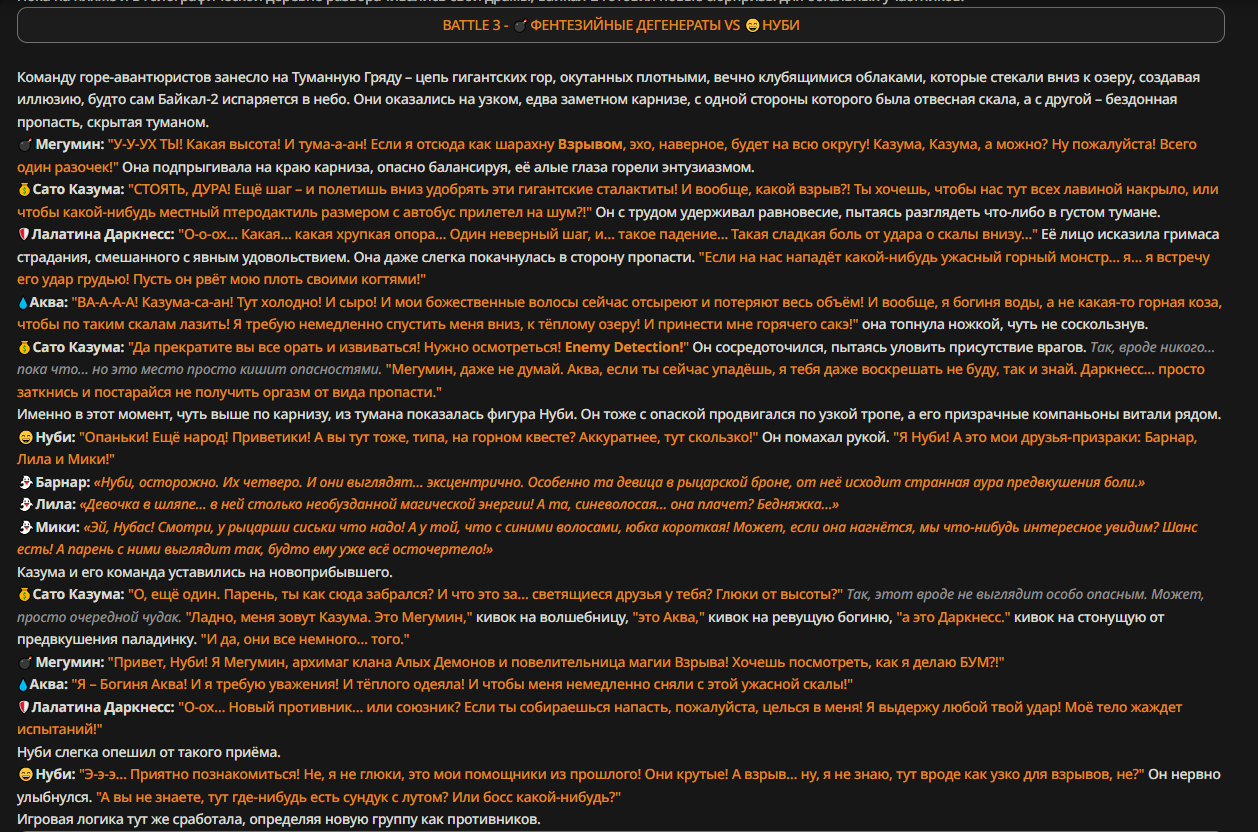The width and height of the screenshot is (1258, 832).
Task: Click line "Нуби слегка опешил от такого приёма."
Action: (x=149, y=752)
